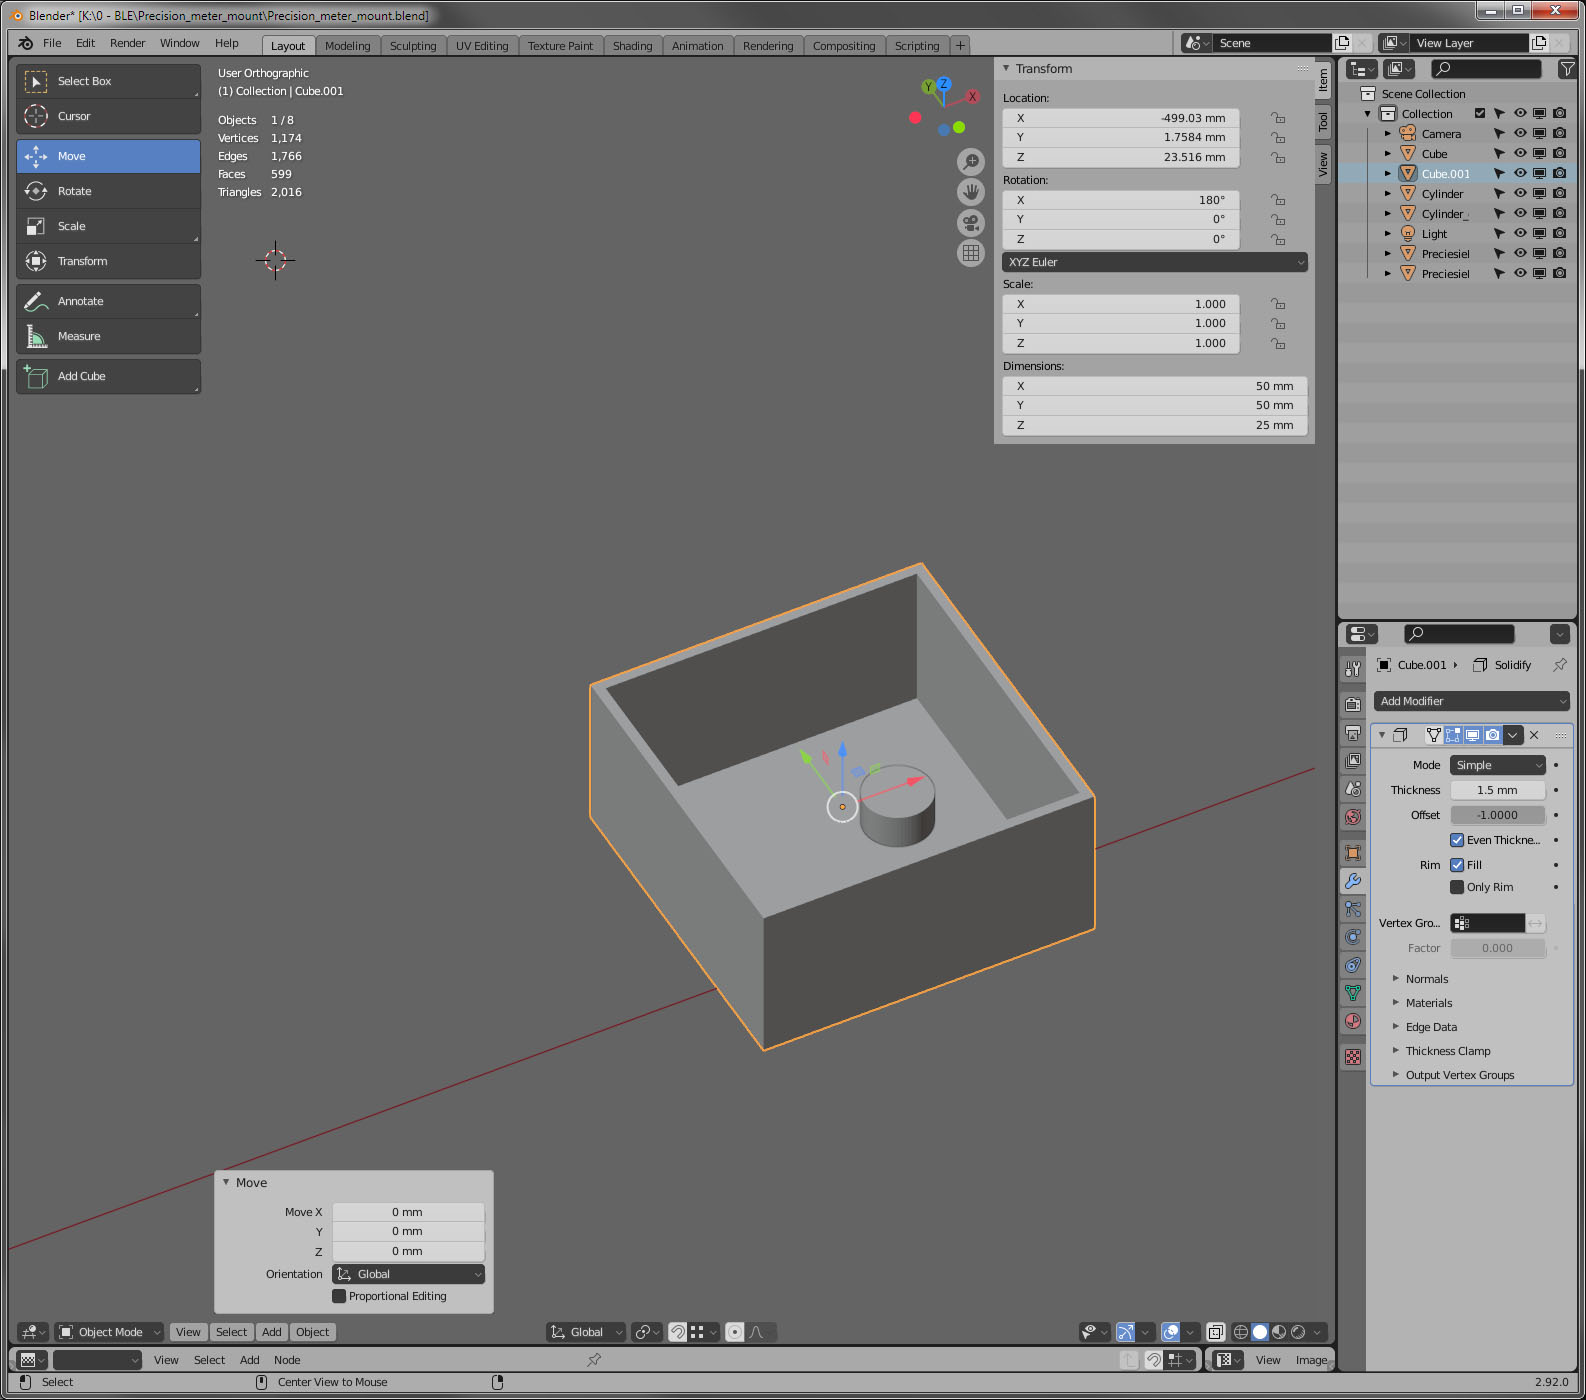Enable the Only Rim checkbox
This screenshot has height=1400, width=1586.
click(x=1457, y=887)
